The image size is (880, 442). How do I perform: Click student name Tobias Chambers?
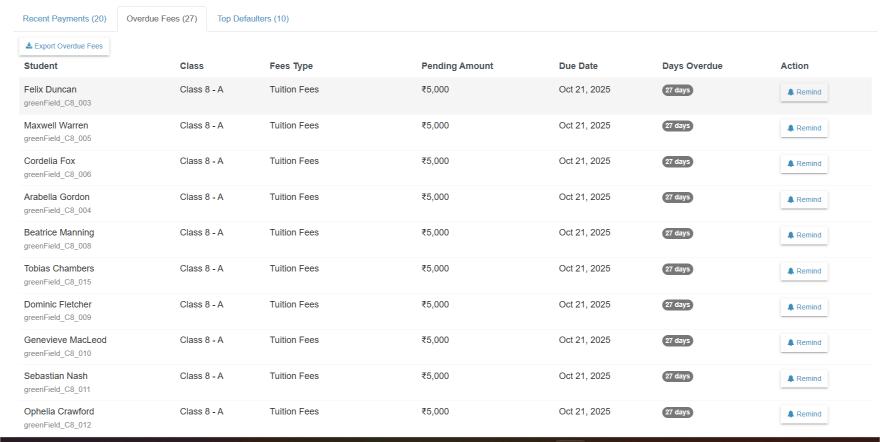pos(59,268)
